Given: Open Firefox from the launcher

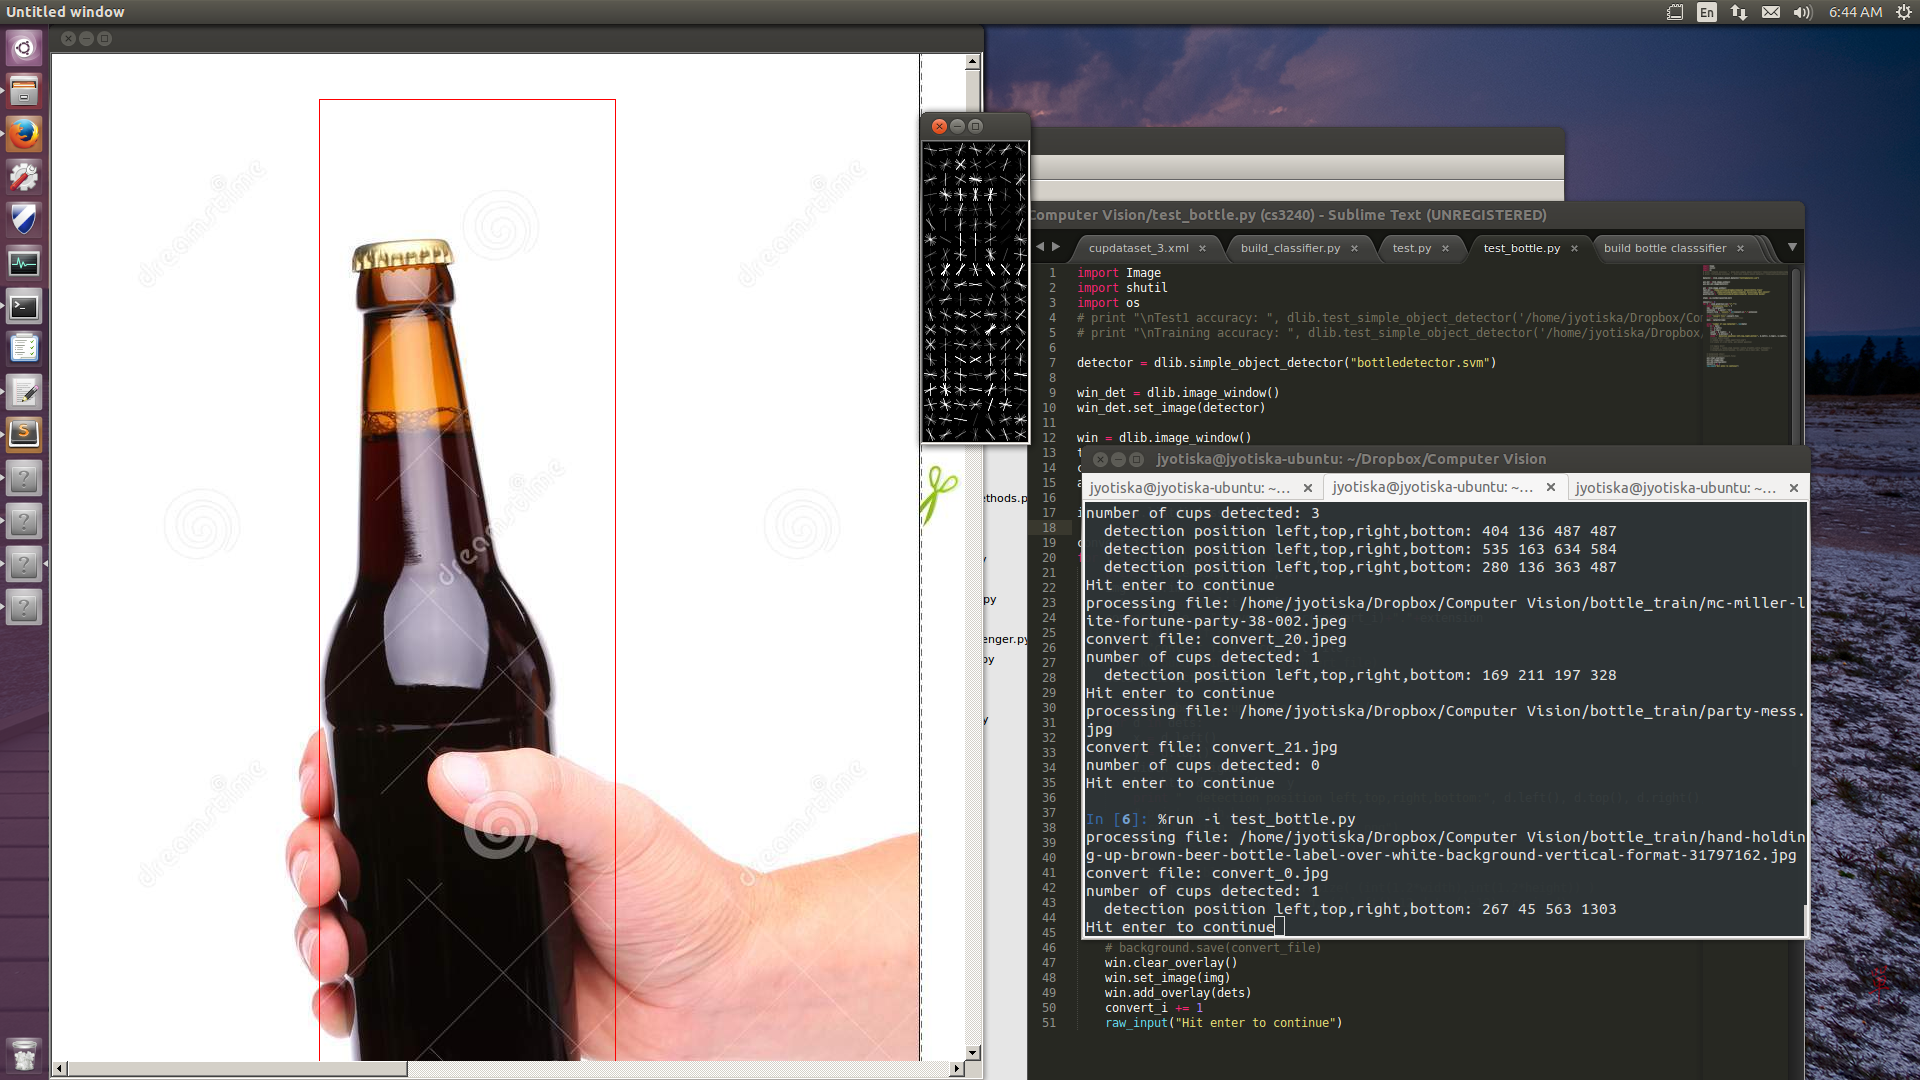Looking at the screenshot, I should pos(24,133).
